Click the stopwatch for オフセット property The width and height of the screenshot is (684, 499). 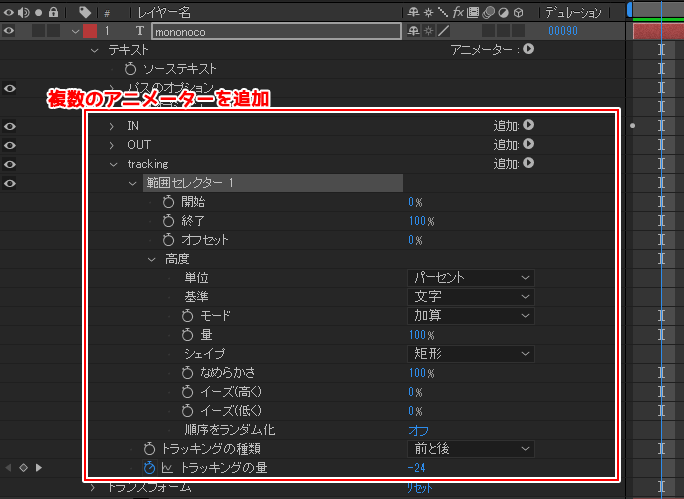coord(168,240)
